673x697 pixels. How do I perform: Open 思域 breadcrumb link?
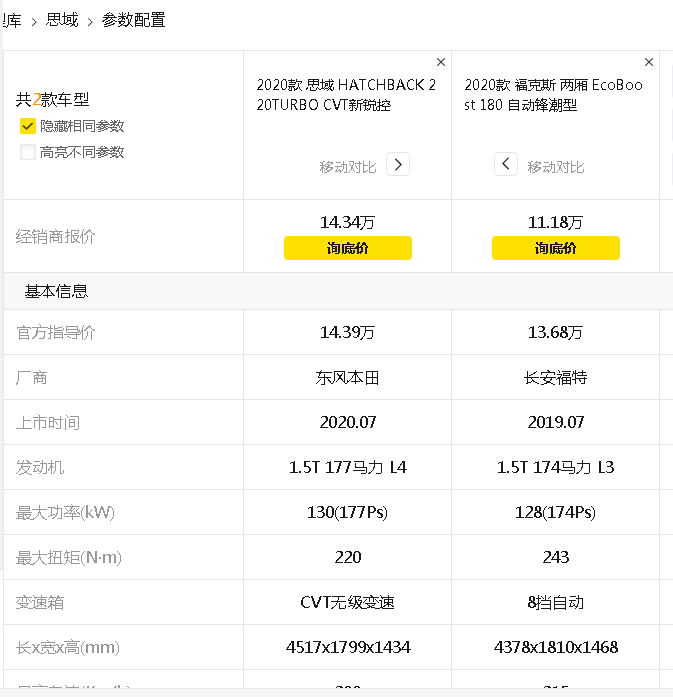62,20
